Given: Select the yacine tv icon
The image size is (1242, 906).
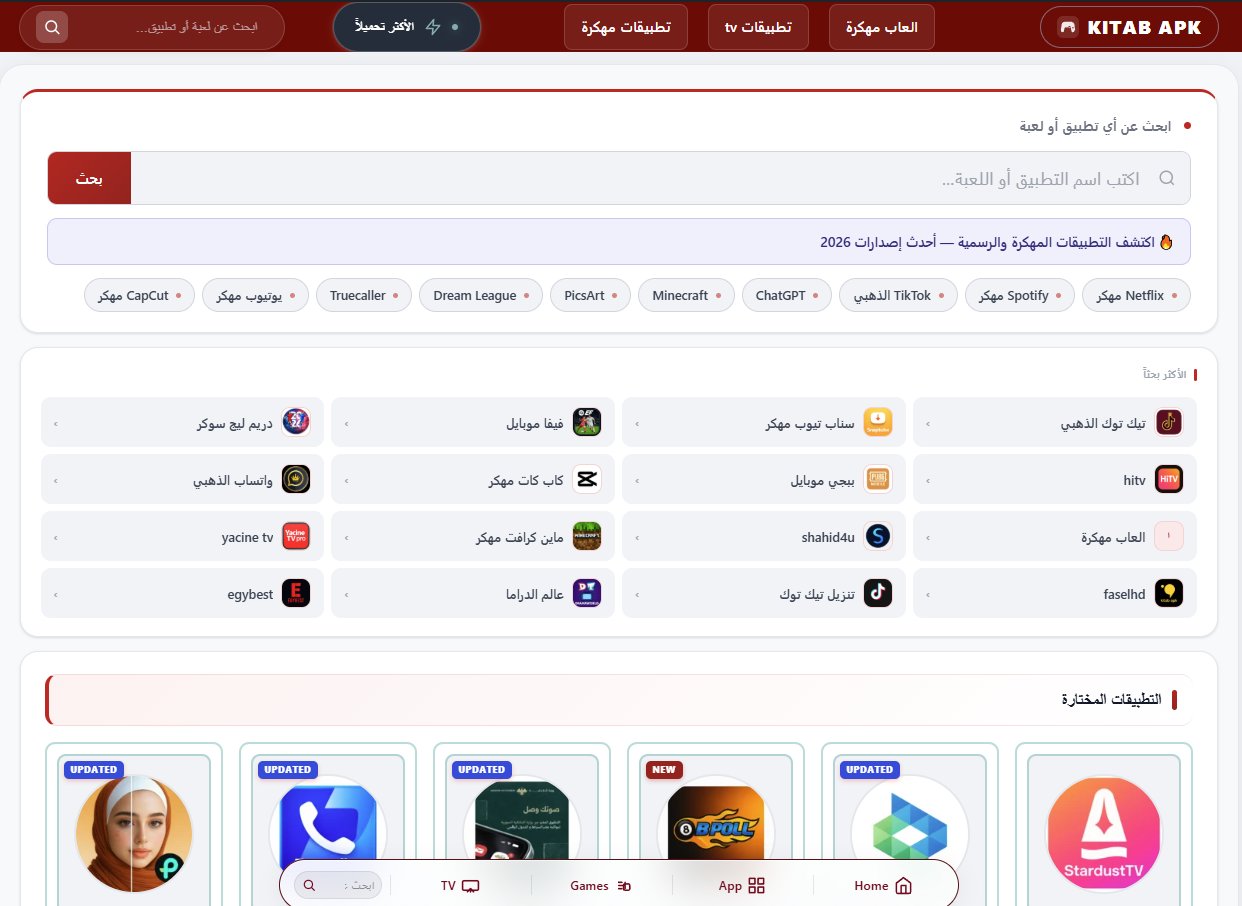Looking at the screenshot, I should coord(296,537).
